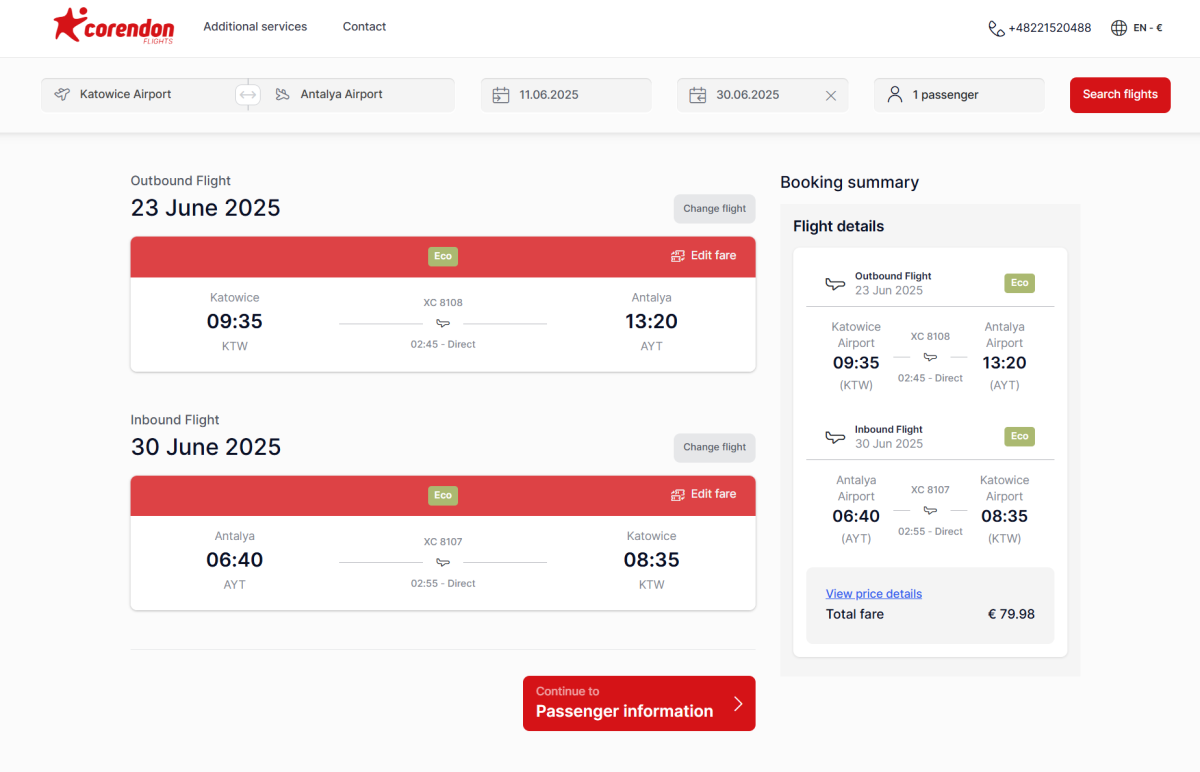Viewport: 1200px width, 772px height.
Task: Open the Additional services menu
Action: click(255, 27)
